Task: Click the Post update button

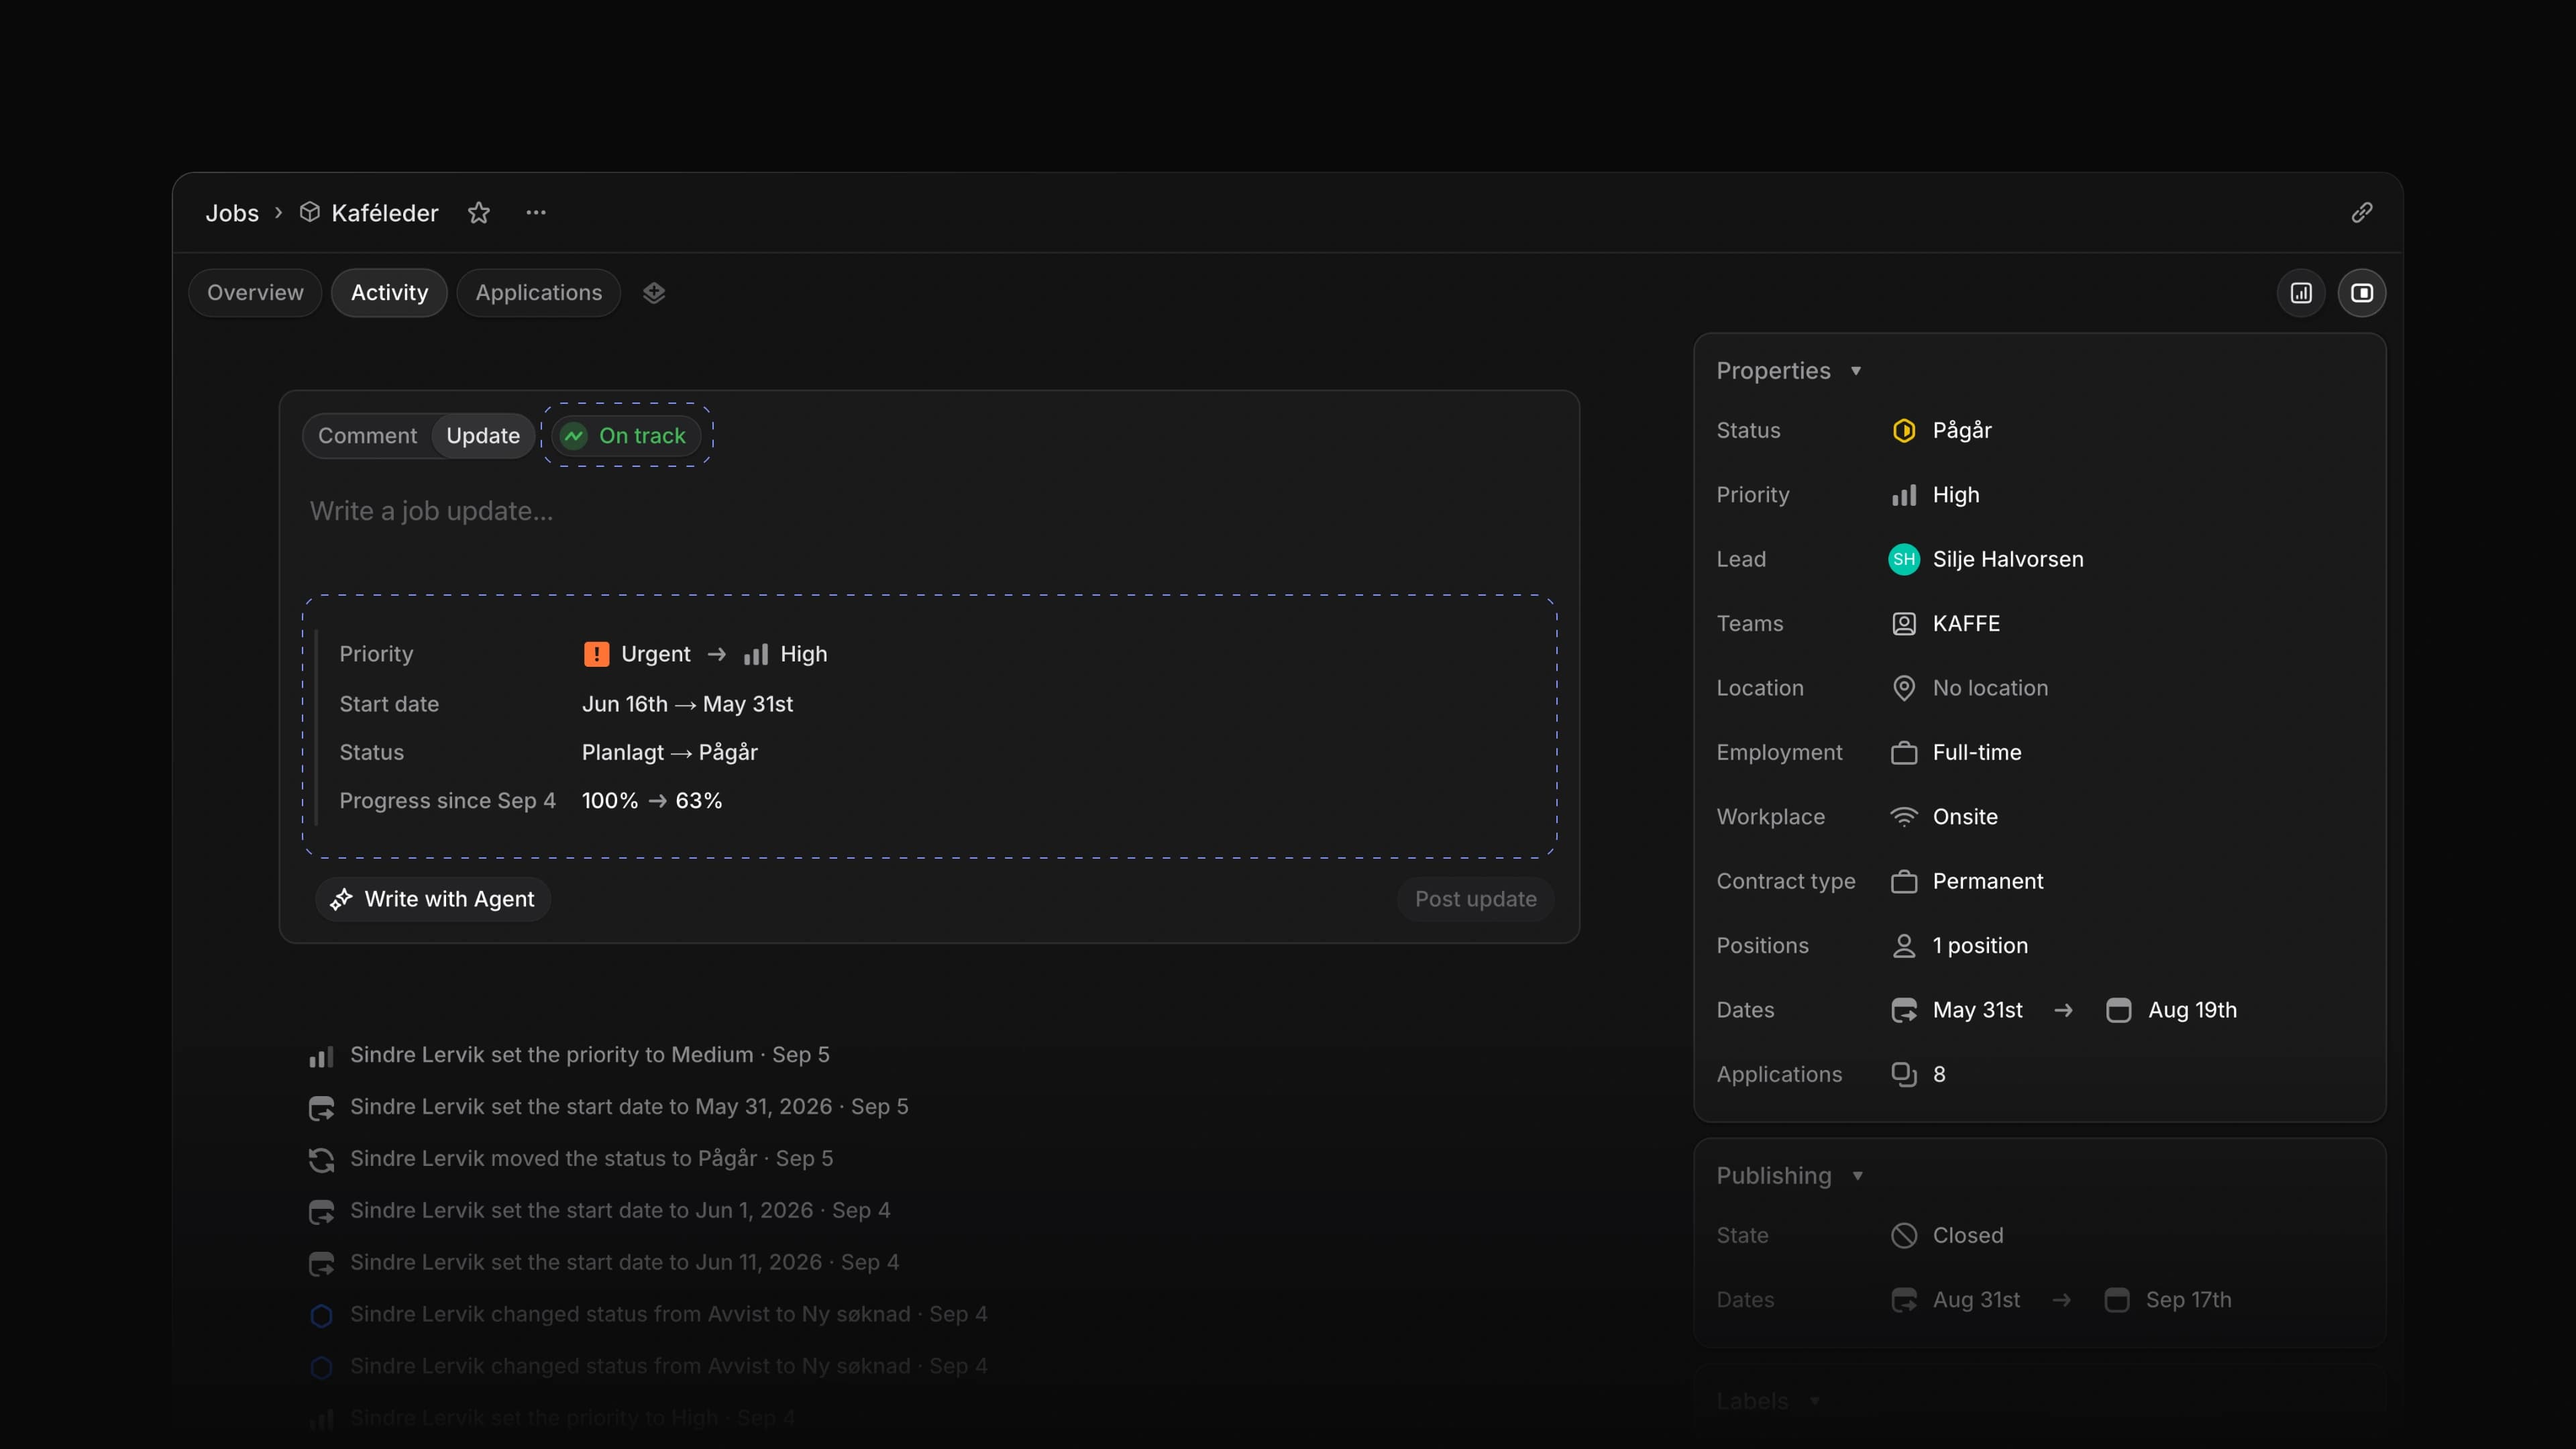Action: (x=1475, y=899)
